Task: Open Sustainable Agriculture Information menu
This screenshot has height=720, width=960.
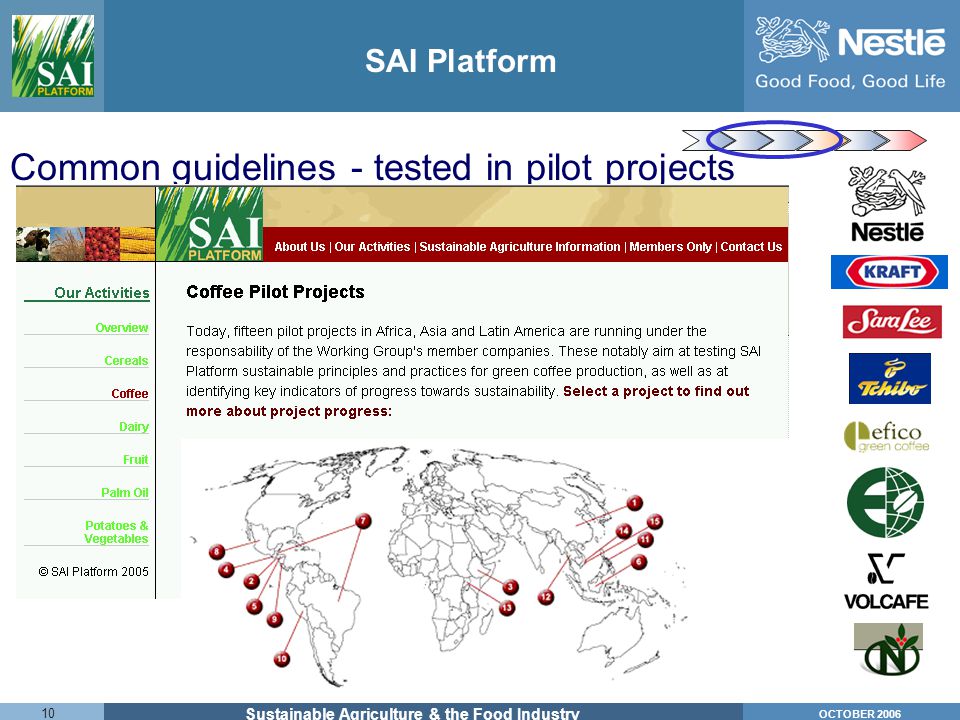Action: coord(520,247)
